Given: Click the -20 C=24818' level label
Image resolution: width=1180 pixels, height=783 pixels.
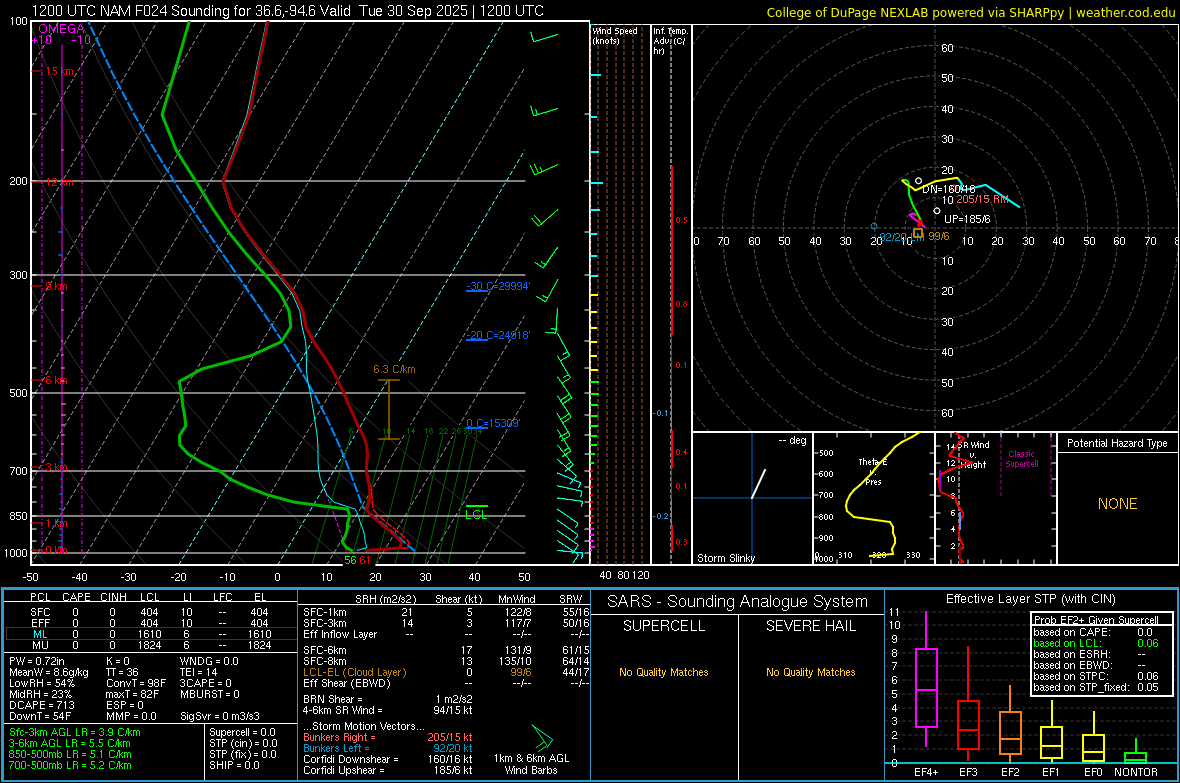Looking at the screenshot, I should (498, 335).
